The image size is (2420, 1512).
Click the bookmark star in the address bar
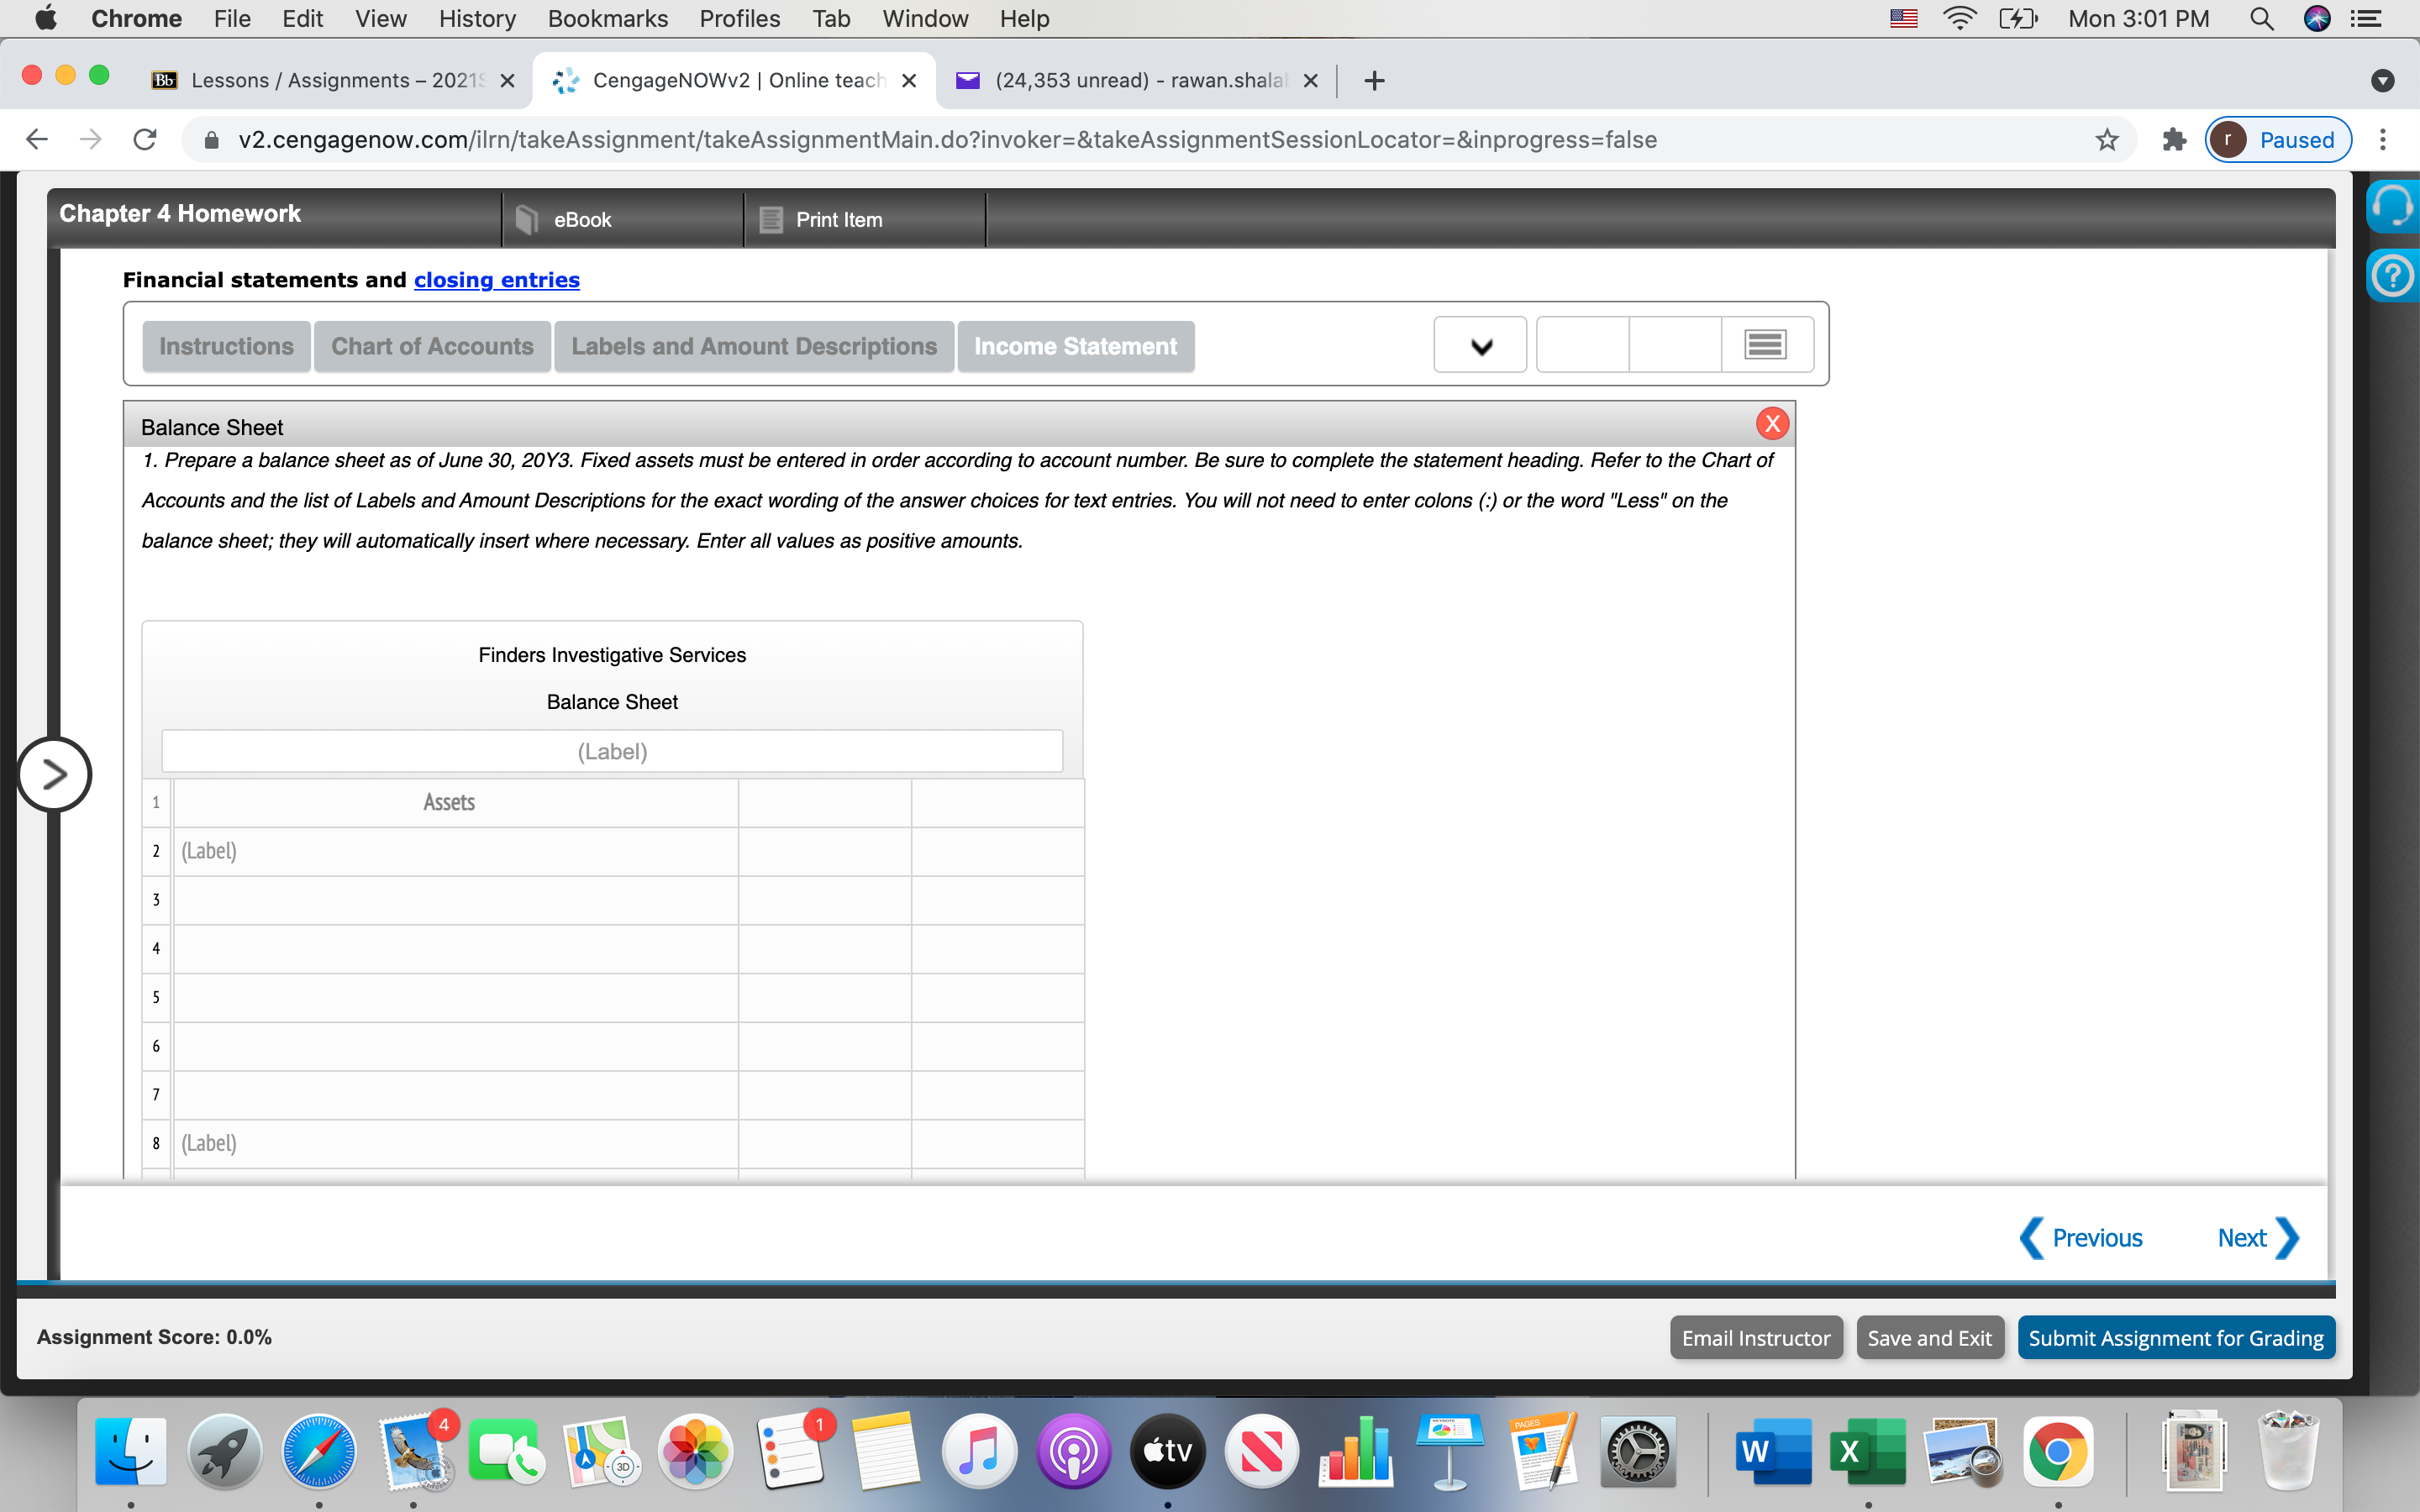point(2106,140)
